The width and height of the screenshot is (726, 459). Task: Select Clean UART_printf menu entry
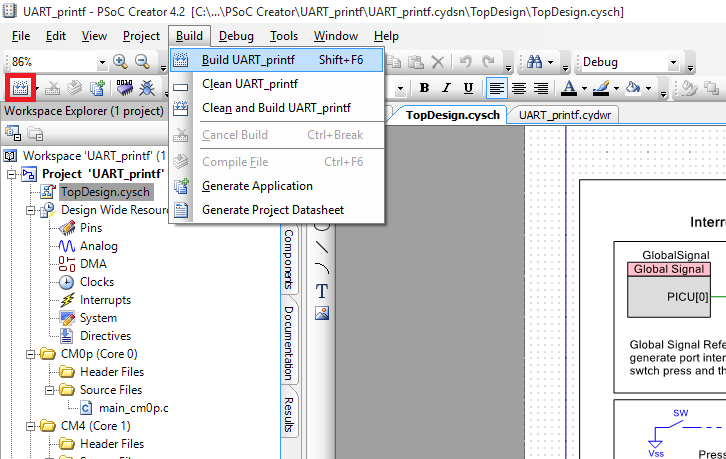(276, 84)
